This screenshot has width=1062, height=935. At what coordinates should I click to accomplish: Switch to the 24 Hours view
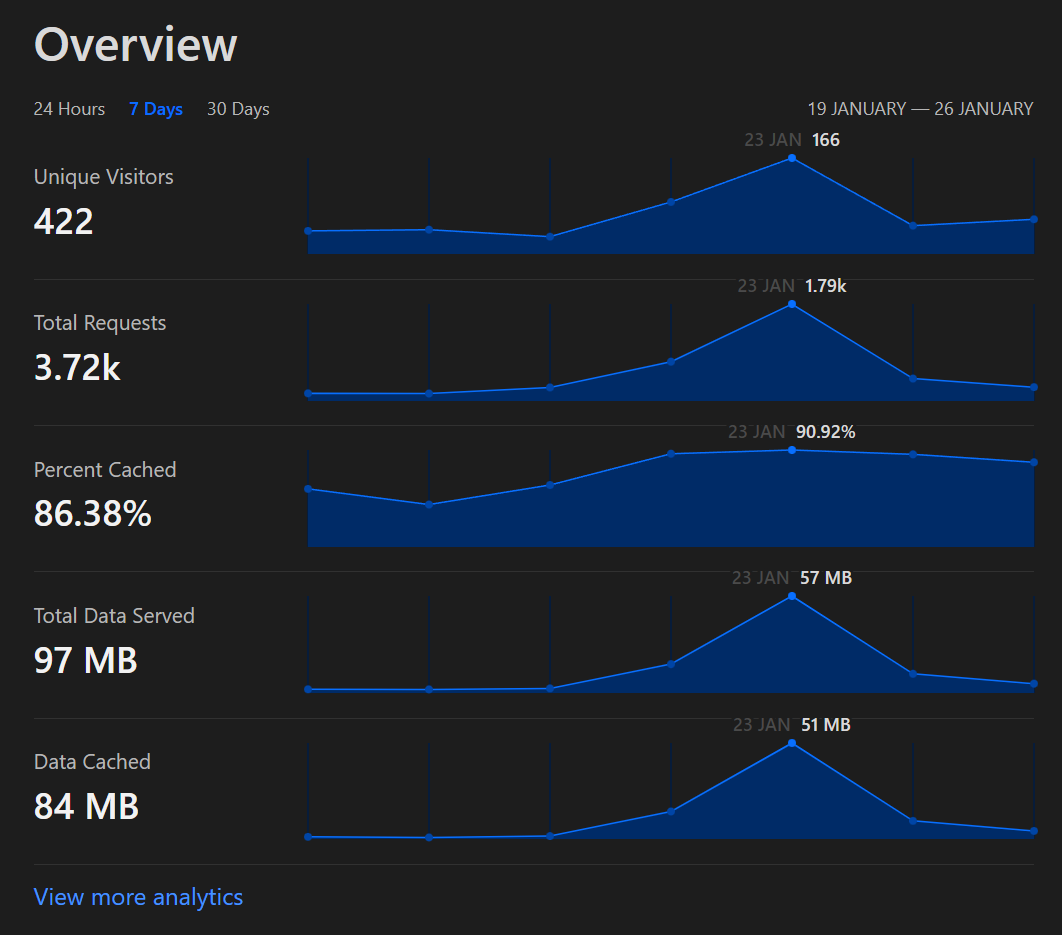click(68, 109)
